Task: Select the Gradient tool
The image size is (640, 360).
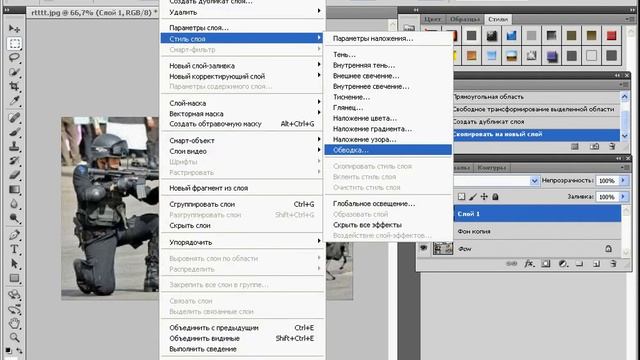Action: (x=14, y=189)
